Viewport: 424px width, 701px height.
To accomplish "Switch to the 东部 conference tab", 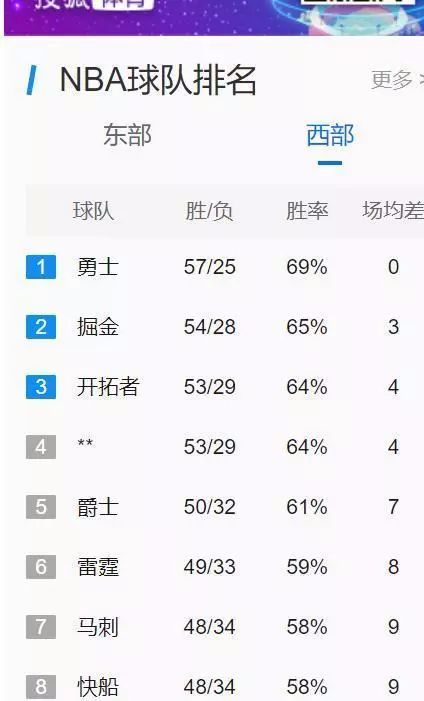I will coord(127,135).
